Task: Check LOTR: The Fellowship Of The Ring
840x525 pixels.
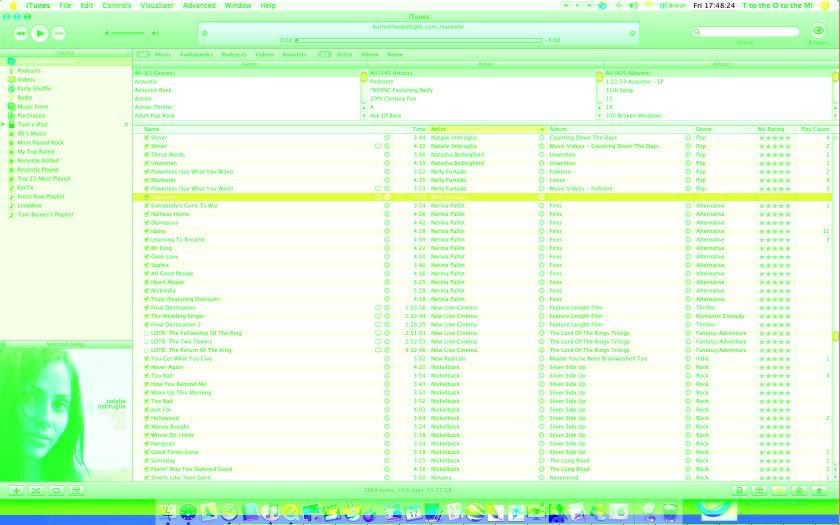Action: tap(146, 333)
